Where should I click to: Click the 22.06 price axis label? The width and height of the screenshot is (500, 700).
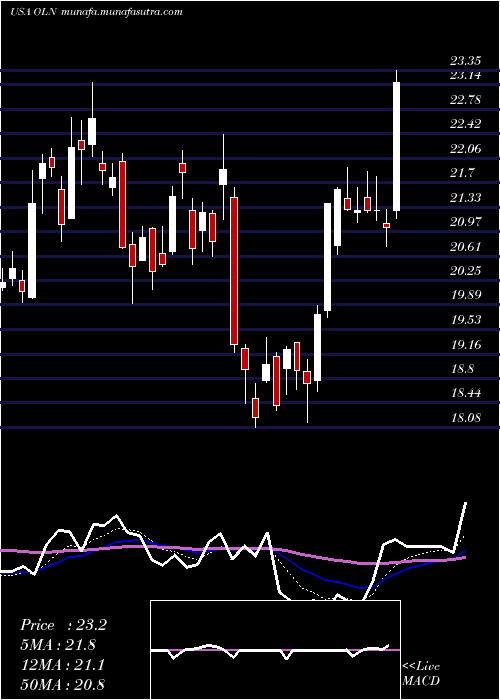[465, 149]
